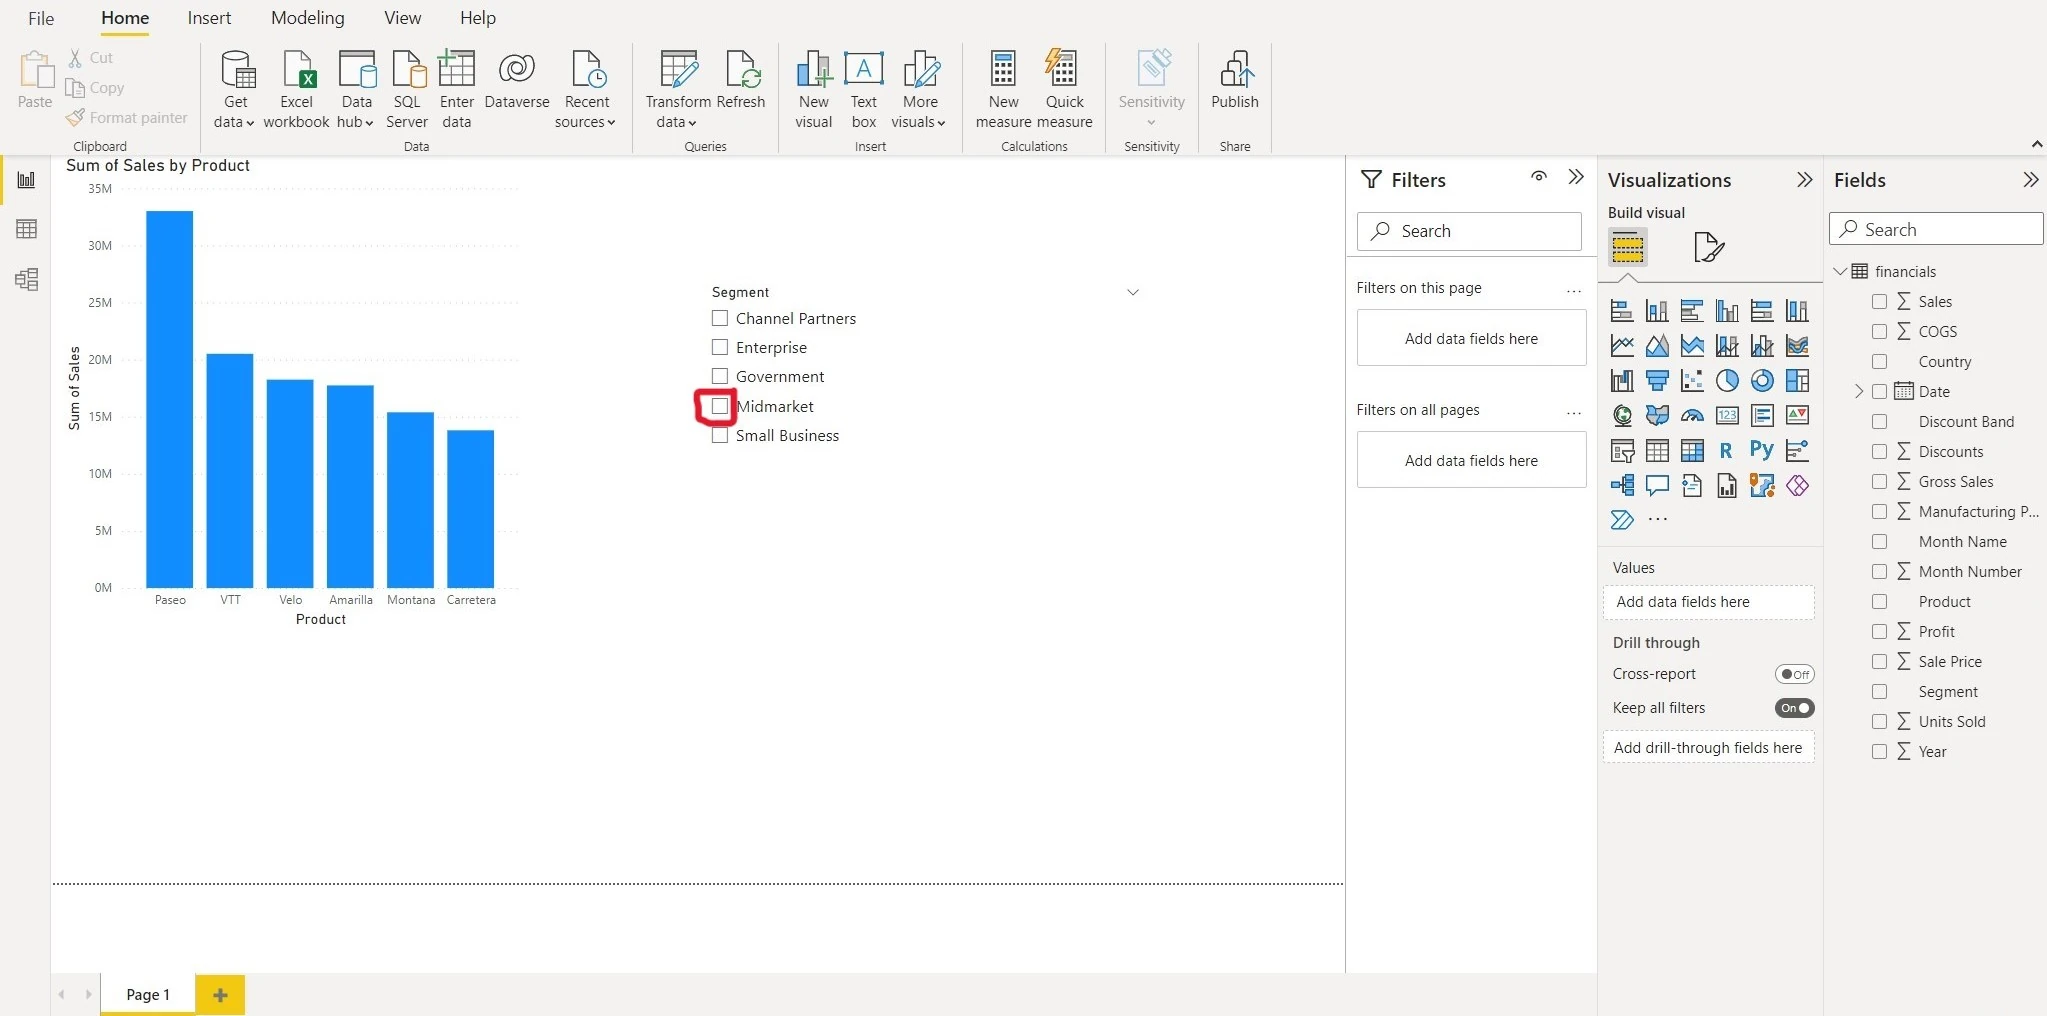Select the Funnel chart visual
This screenshot has width=2047, height=1016.
(1657, 381)
